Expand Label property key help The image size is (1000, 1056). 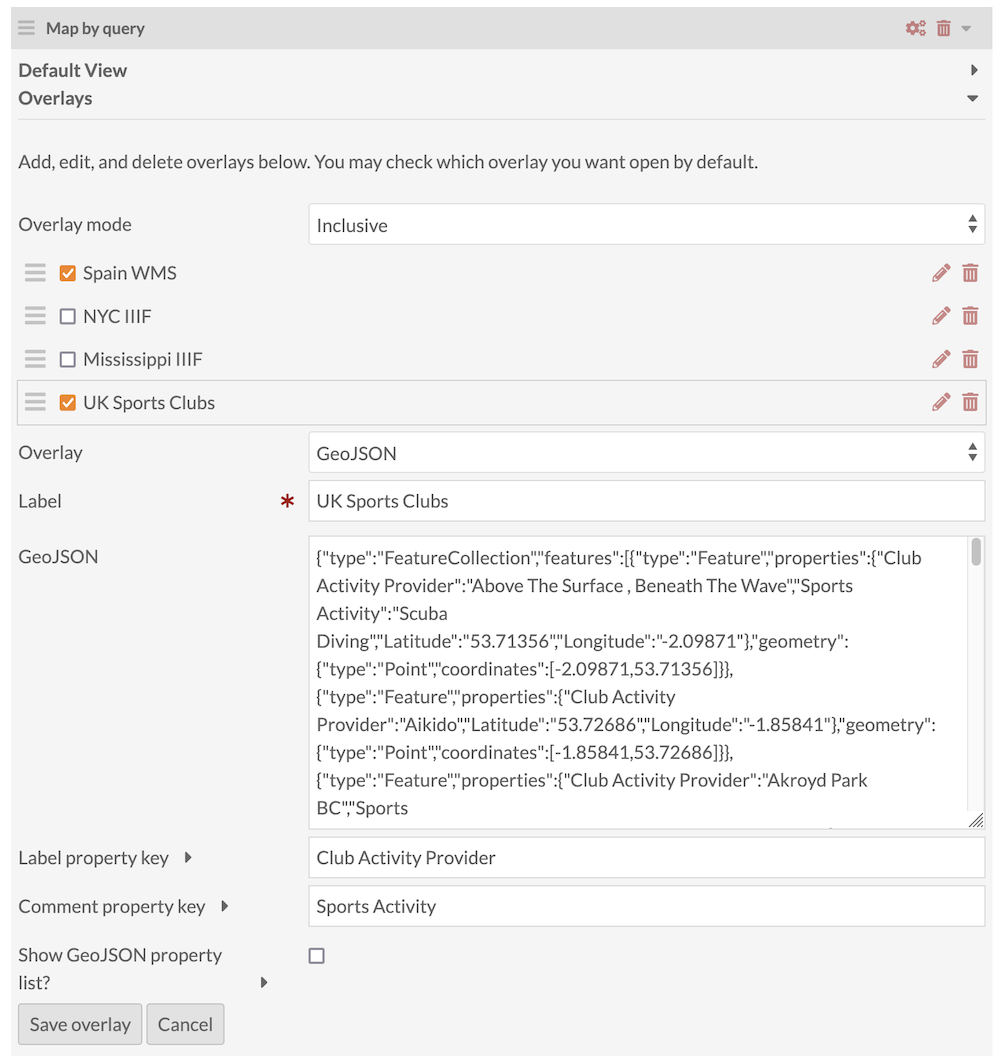tap(188, 857)
